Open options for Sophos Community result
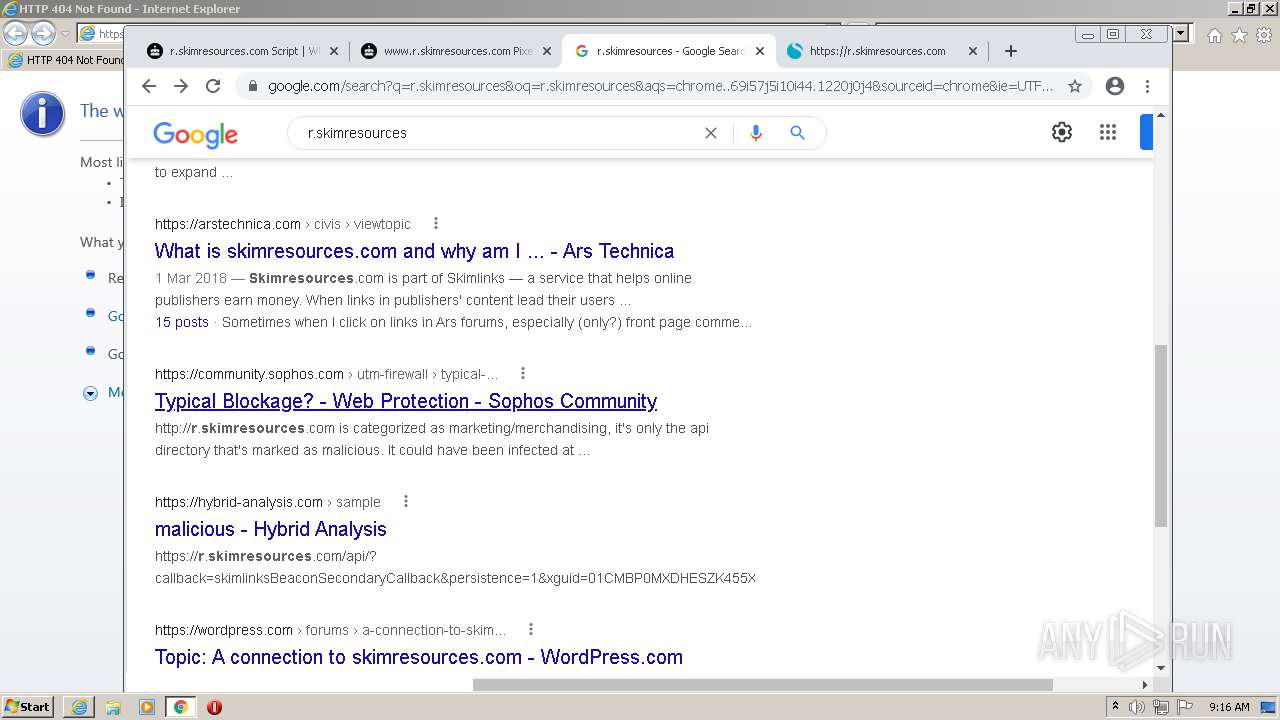The image size is (1280, 720). point(522,373)
